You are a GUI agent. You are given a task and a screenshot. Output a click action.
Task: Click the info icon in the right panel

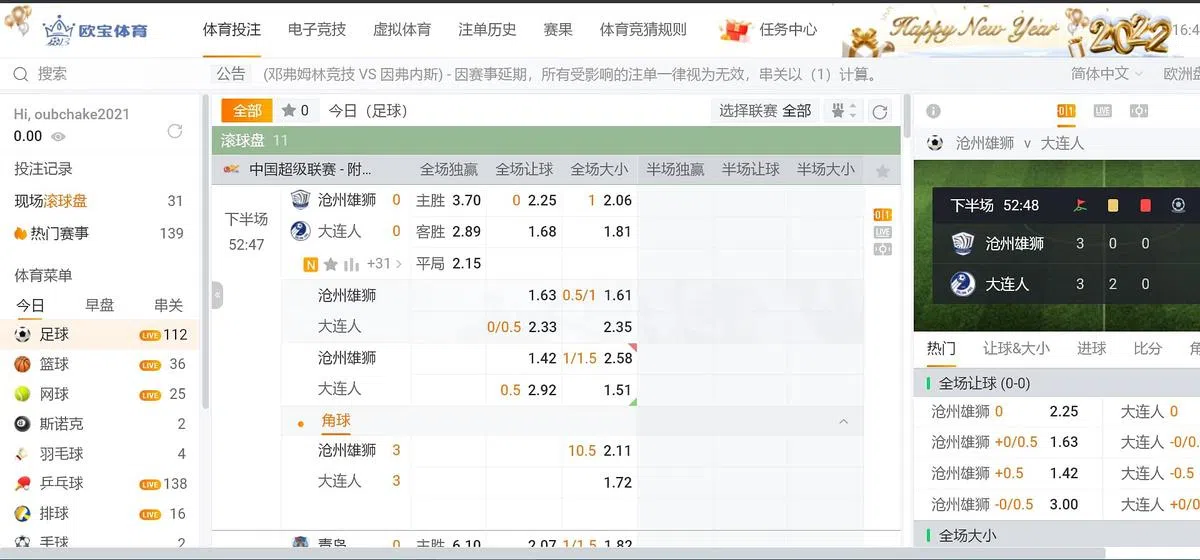coord(933,111)
